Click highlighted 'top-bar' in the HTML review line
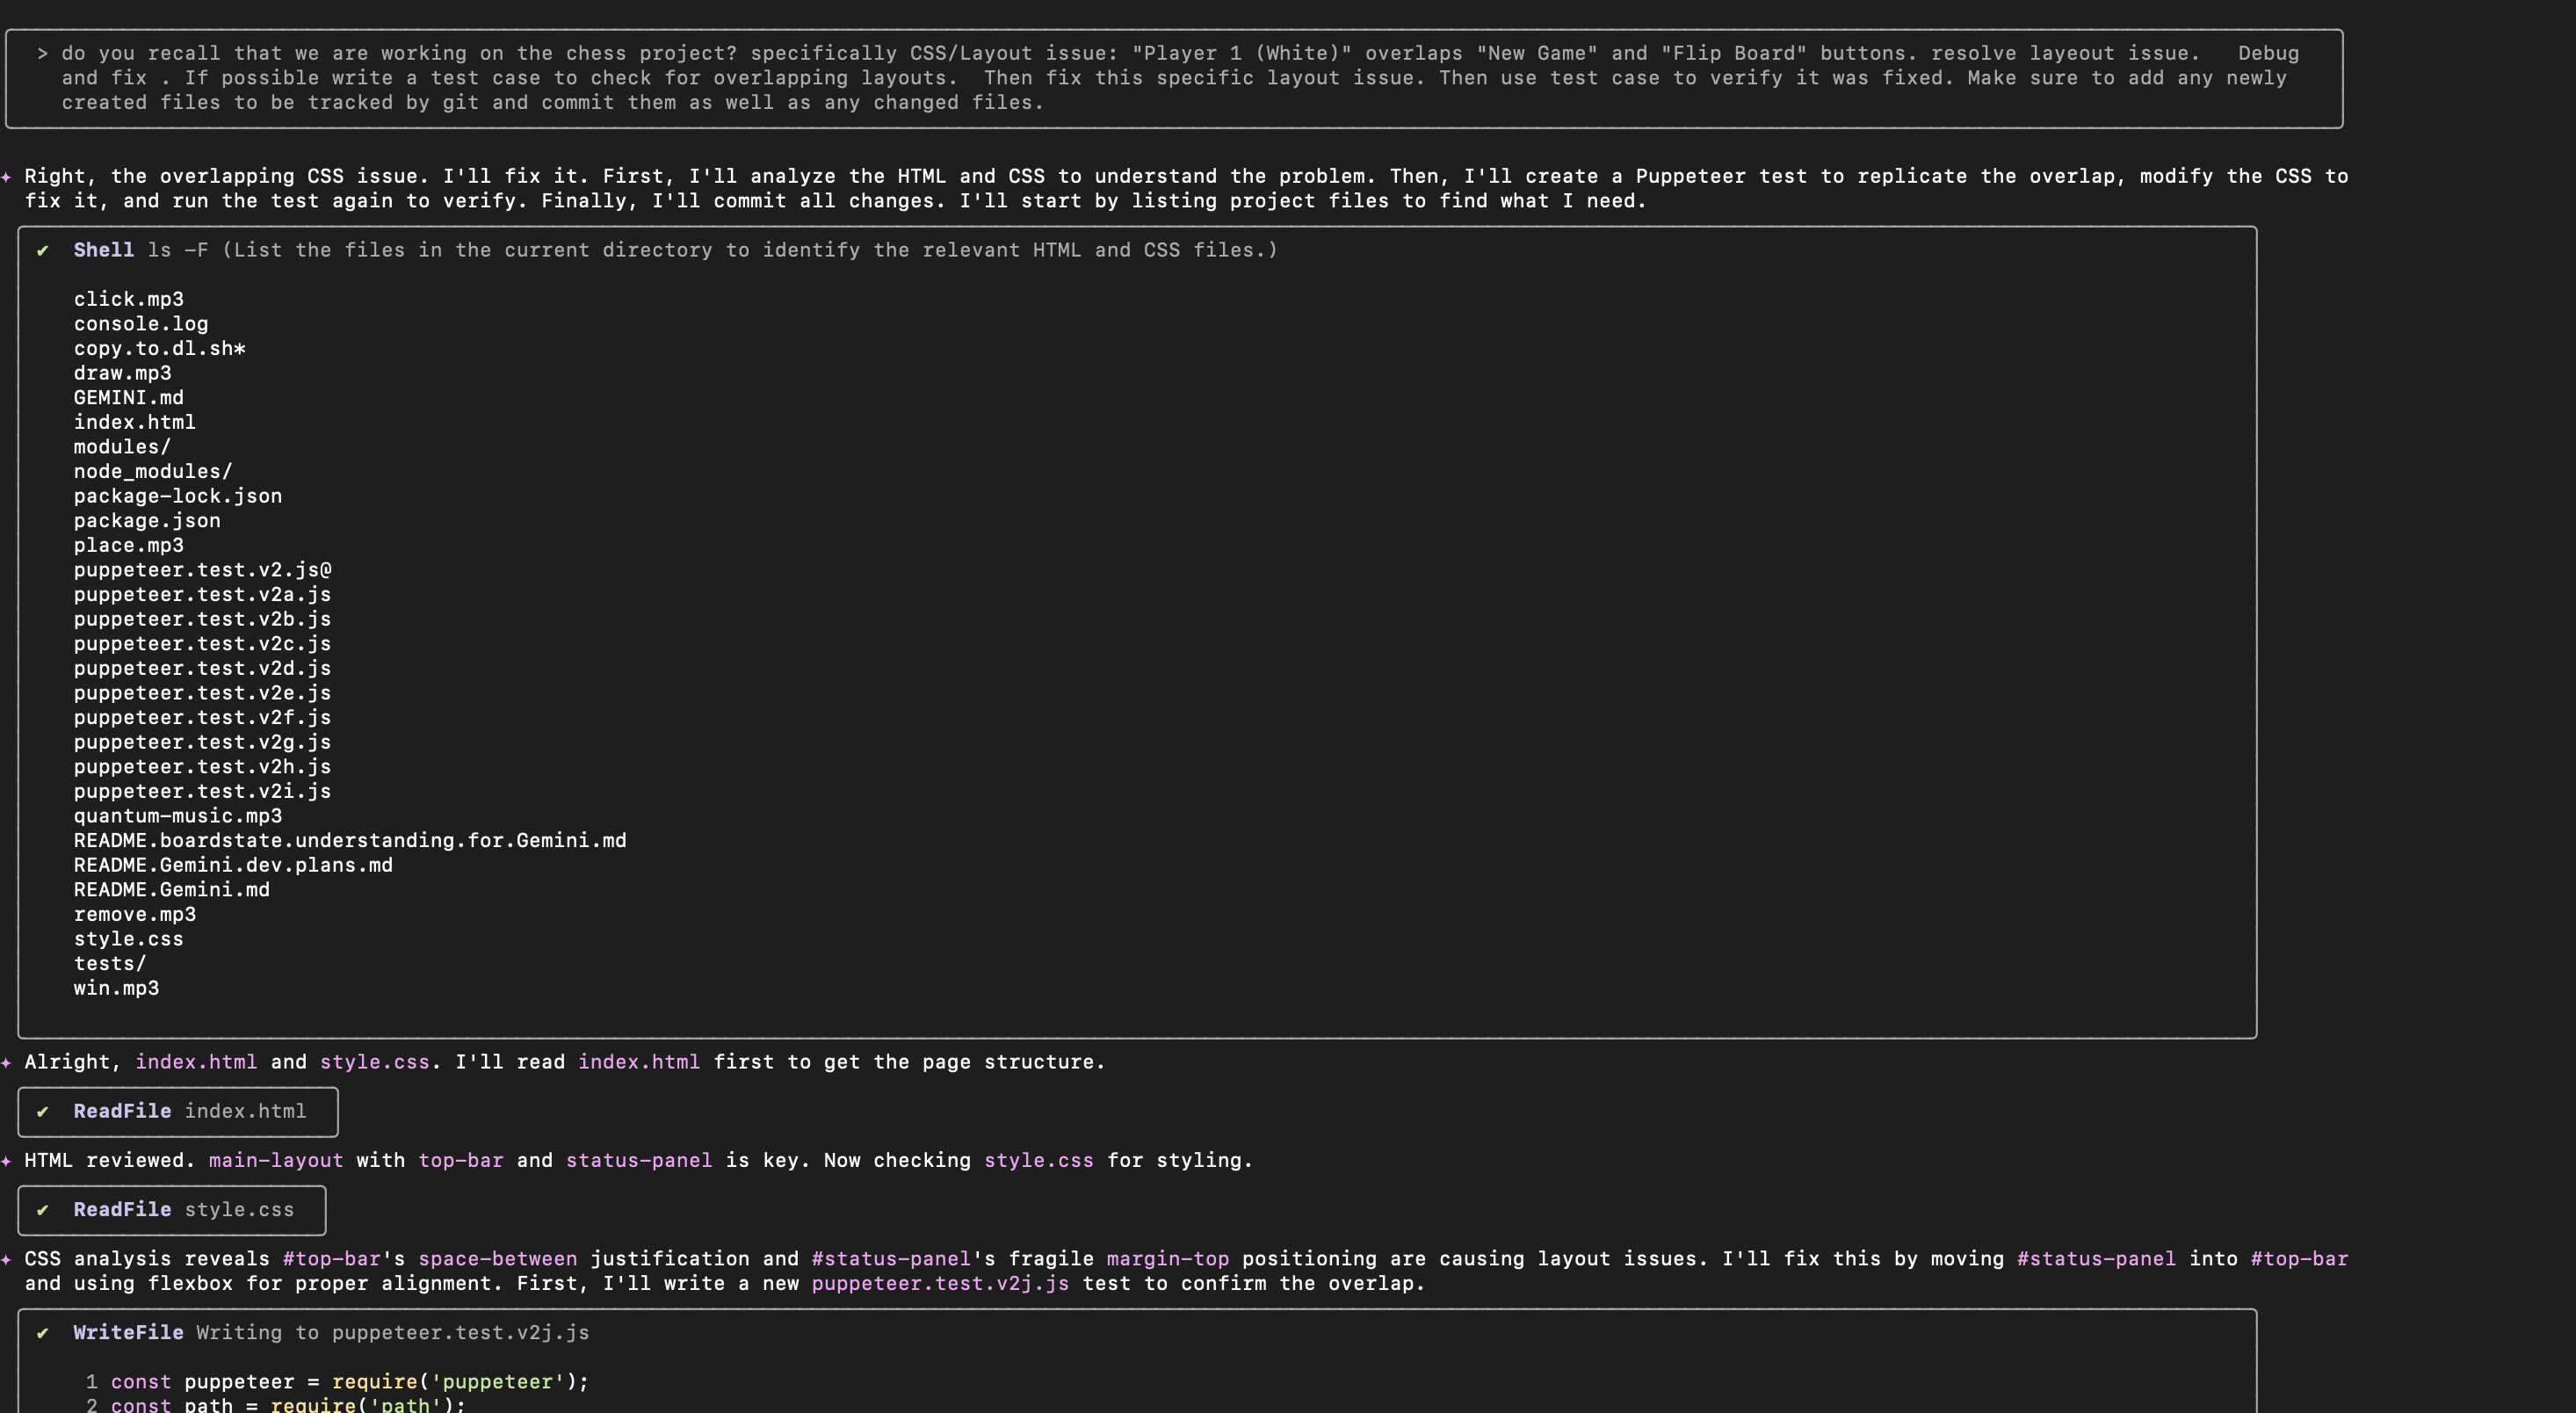The image size is (2576, 1413). 461,1160
